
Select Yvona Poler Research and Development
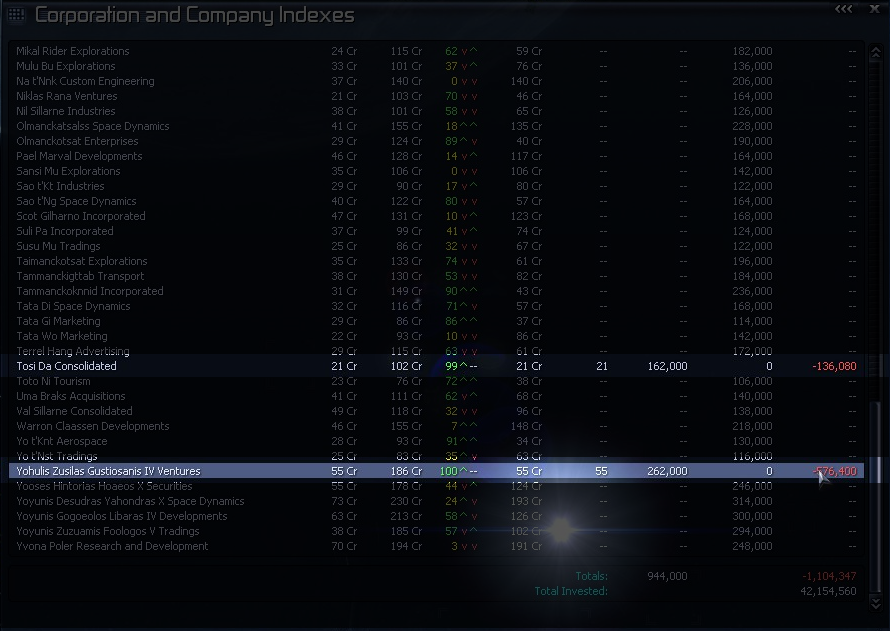[112, 546]
